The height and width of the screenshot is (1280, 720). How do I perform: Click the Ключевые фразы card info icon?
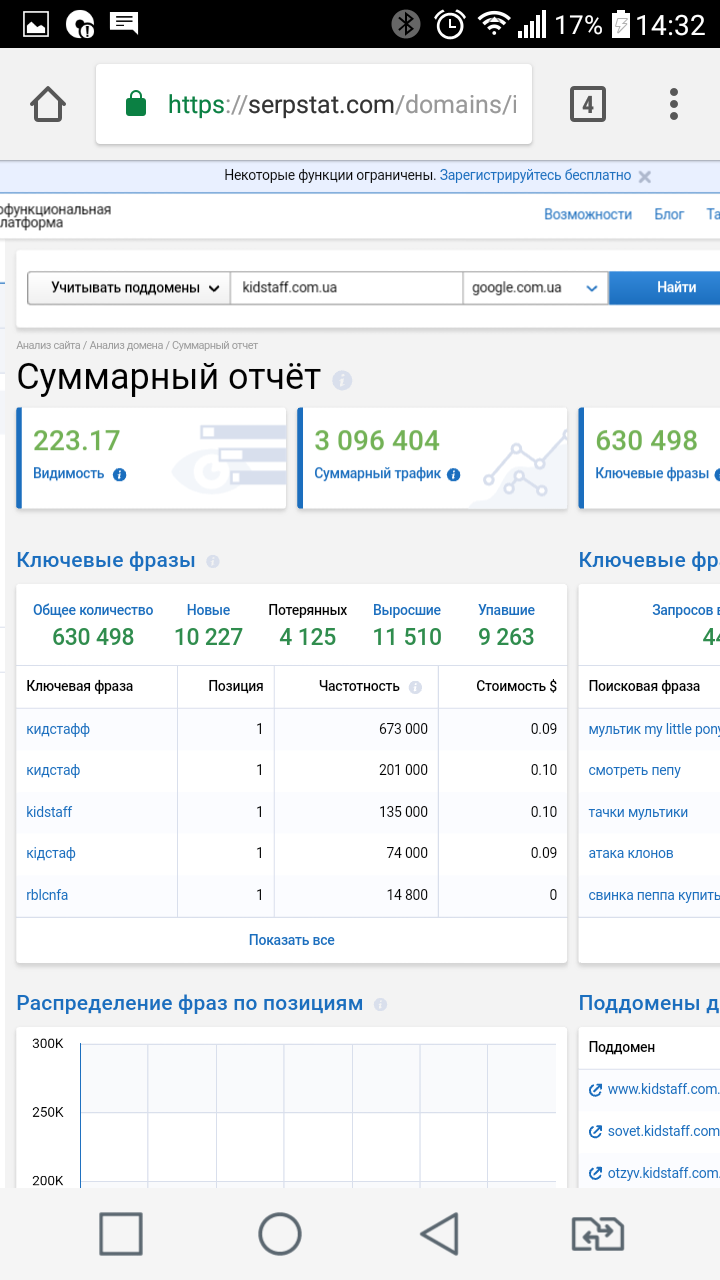717,475
